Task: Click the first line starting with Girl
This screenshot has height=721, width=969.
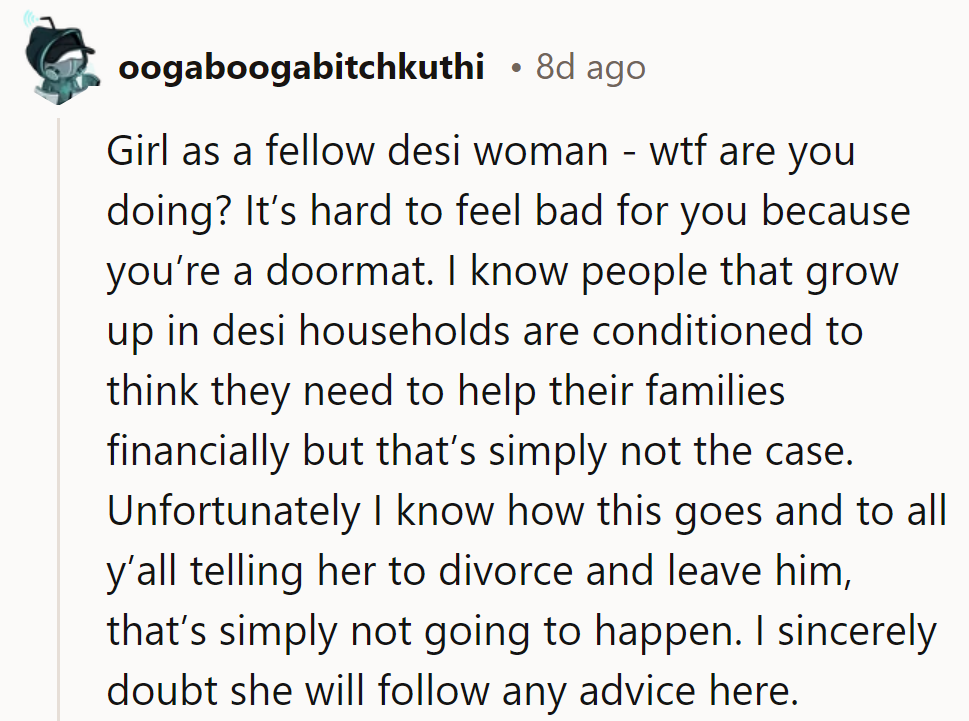Action: coord(481,151)
